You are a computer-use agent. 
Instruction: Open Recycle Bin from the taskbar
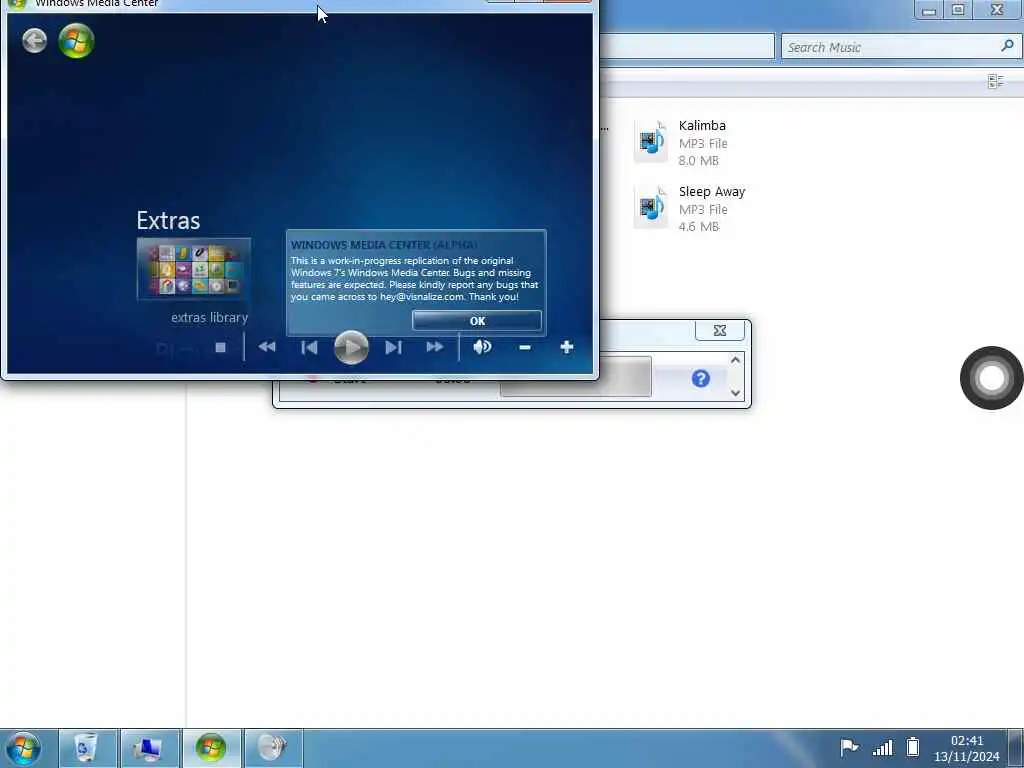coord(89,748)
